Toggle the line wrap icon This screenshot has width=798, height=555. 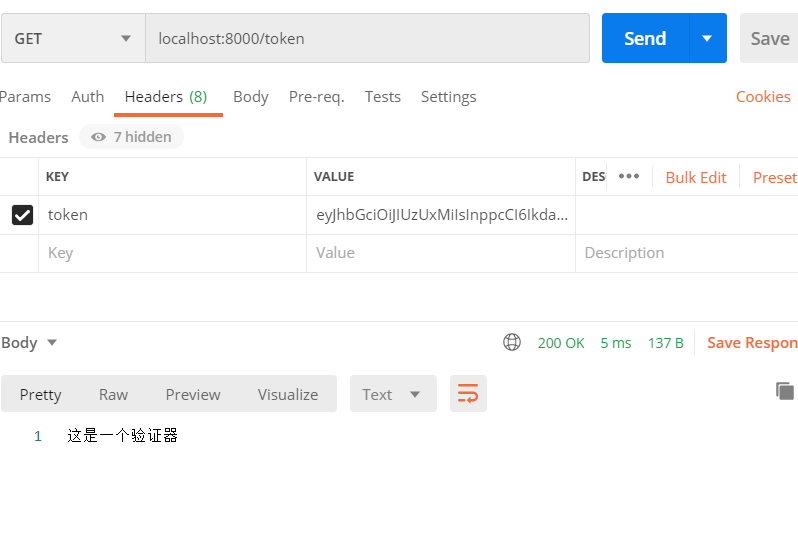468,394
